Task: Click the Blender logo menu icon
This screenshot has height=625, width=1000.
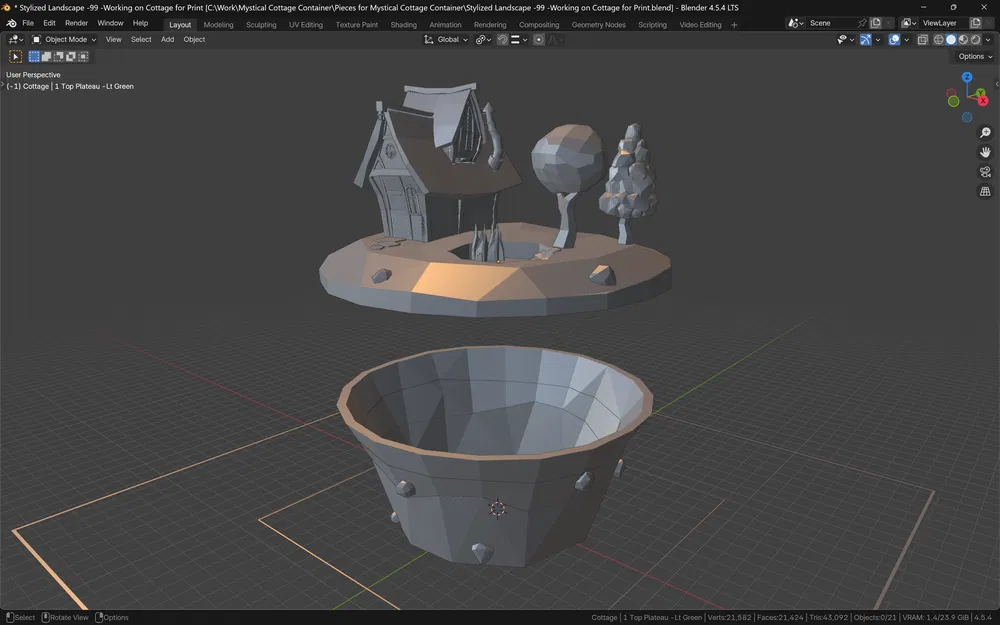Action: point(10,23)
